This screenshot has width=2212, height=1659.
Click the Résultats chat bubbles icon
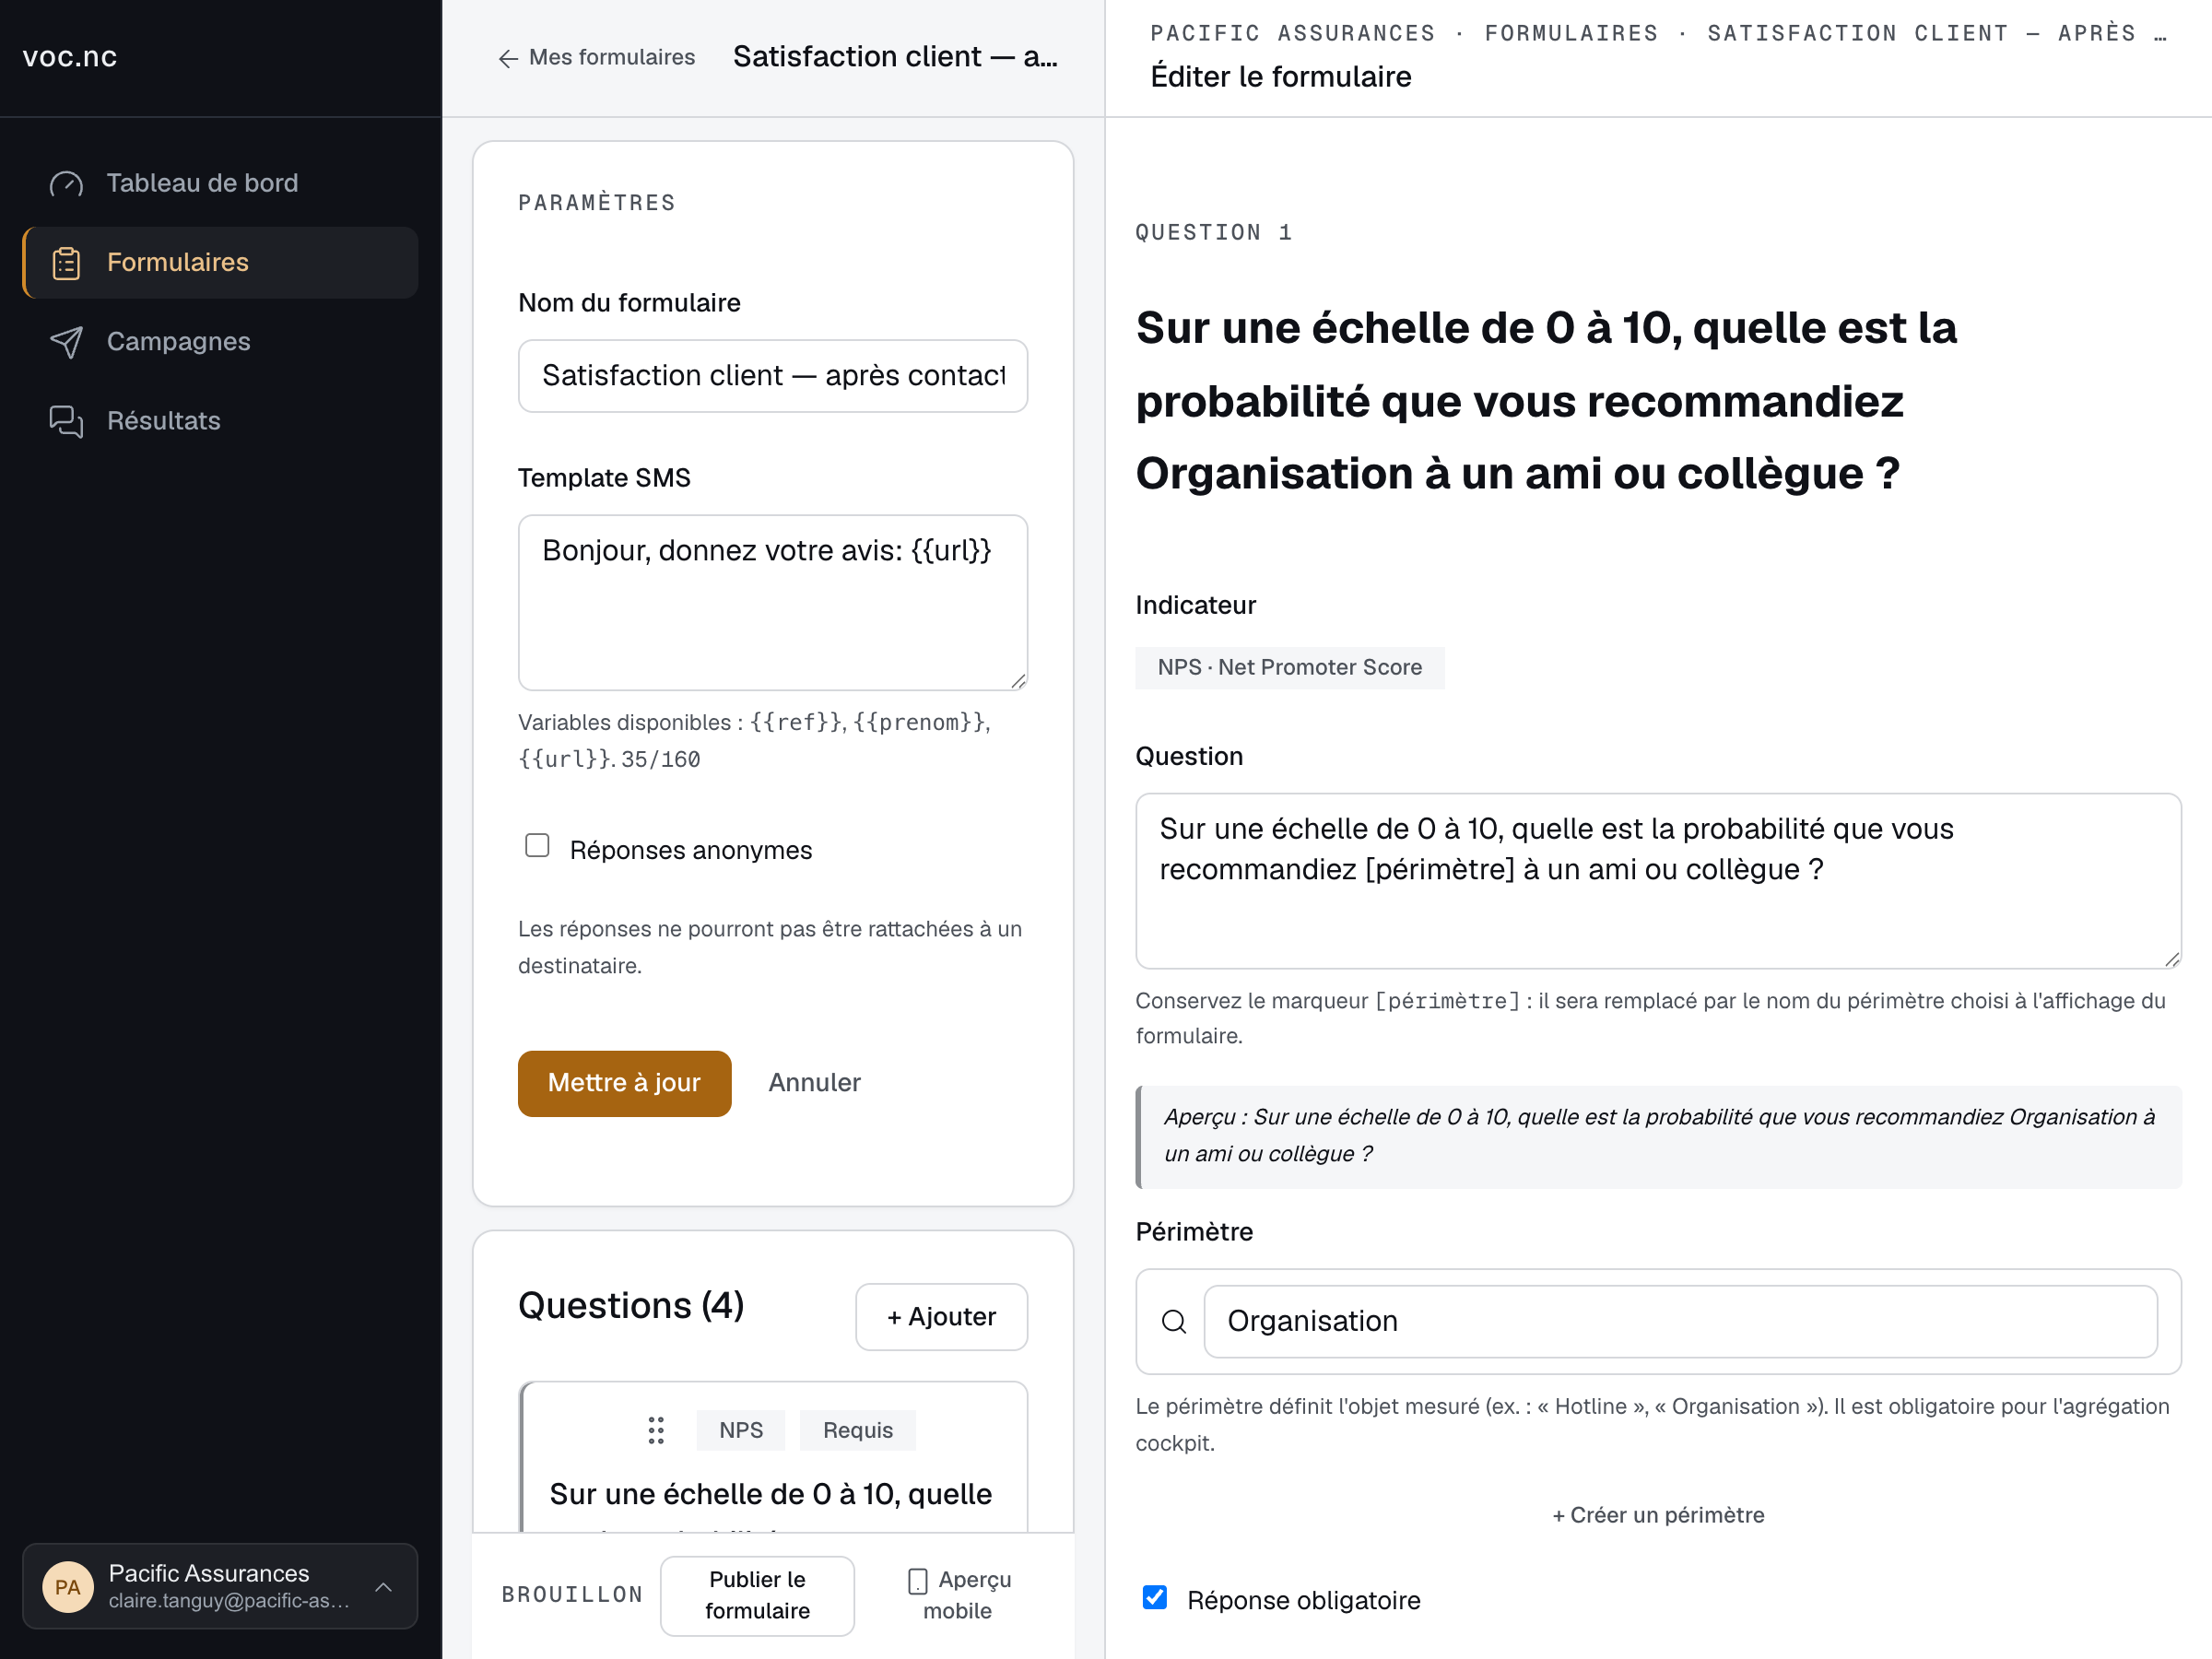pyautogui.click(x=66, y=421)
